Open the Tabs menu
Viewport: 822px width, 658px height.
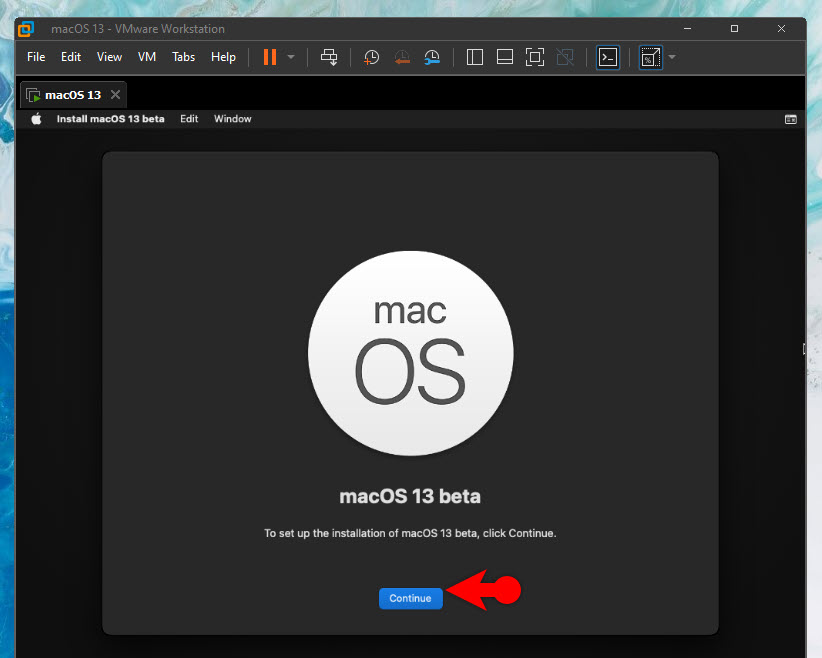point(183,57)
